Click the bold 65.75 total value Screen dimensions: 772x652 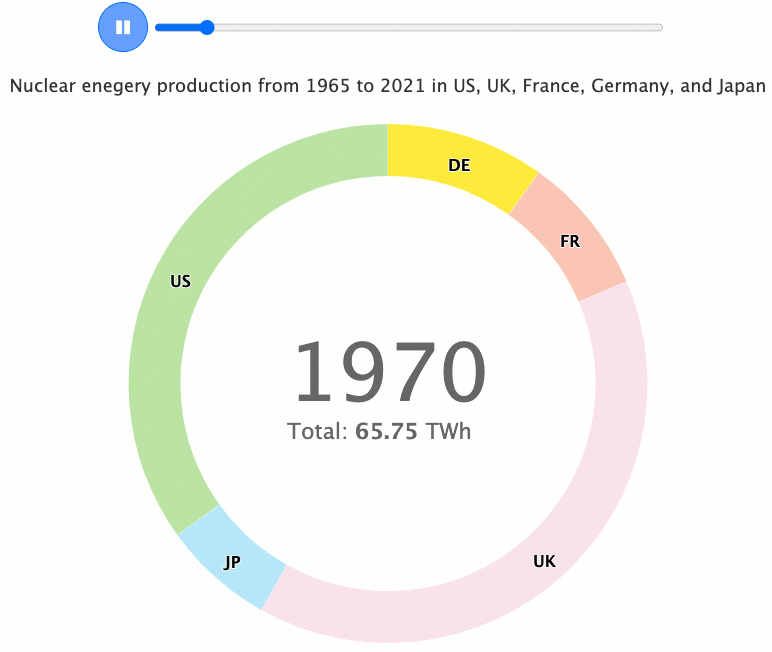click(x=386, y=432)
